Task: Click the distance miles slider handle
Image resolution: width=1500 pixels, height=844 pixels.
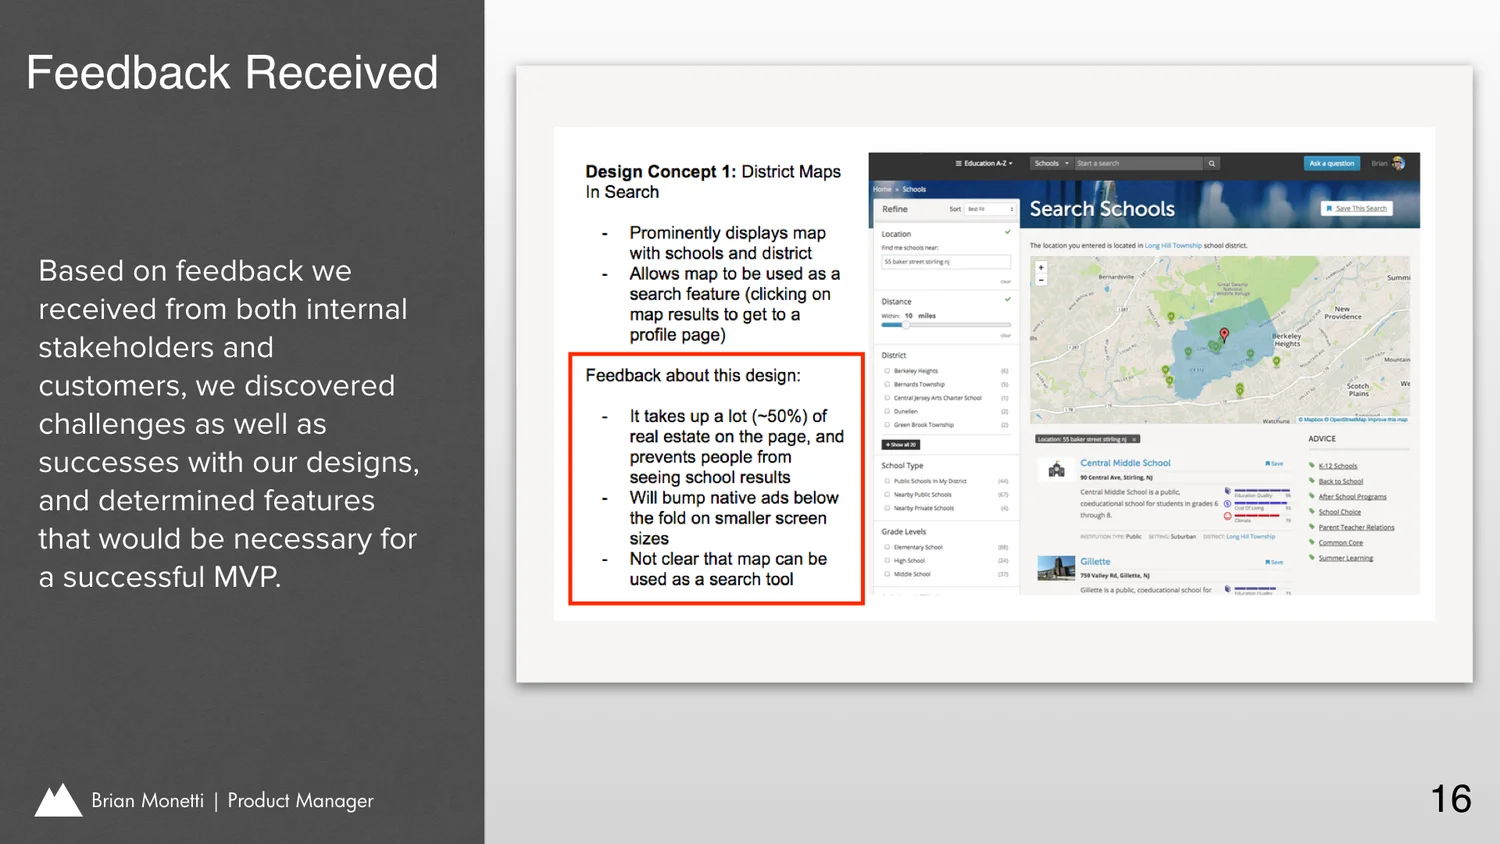Action: click(906, 325)
